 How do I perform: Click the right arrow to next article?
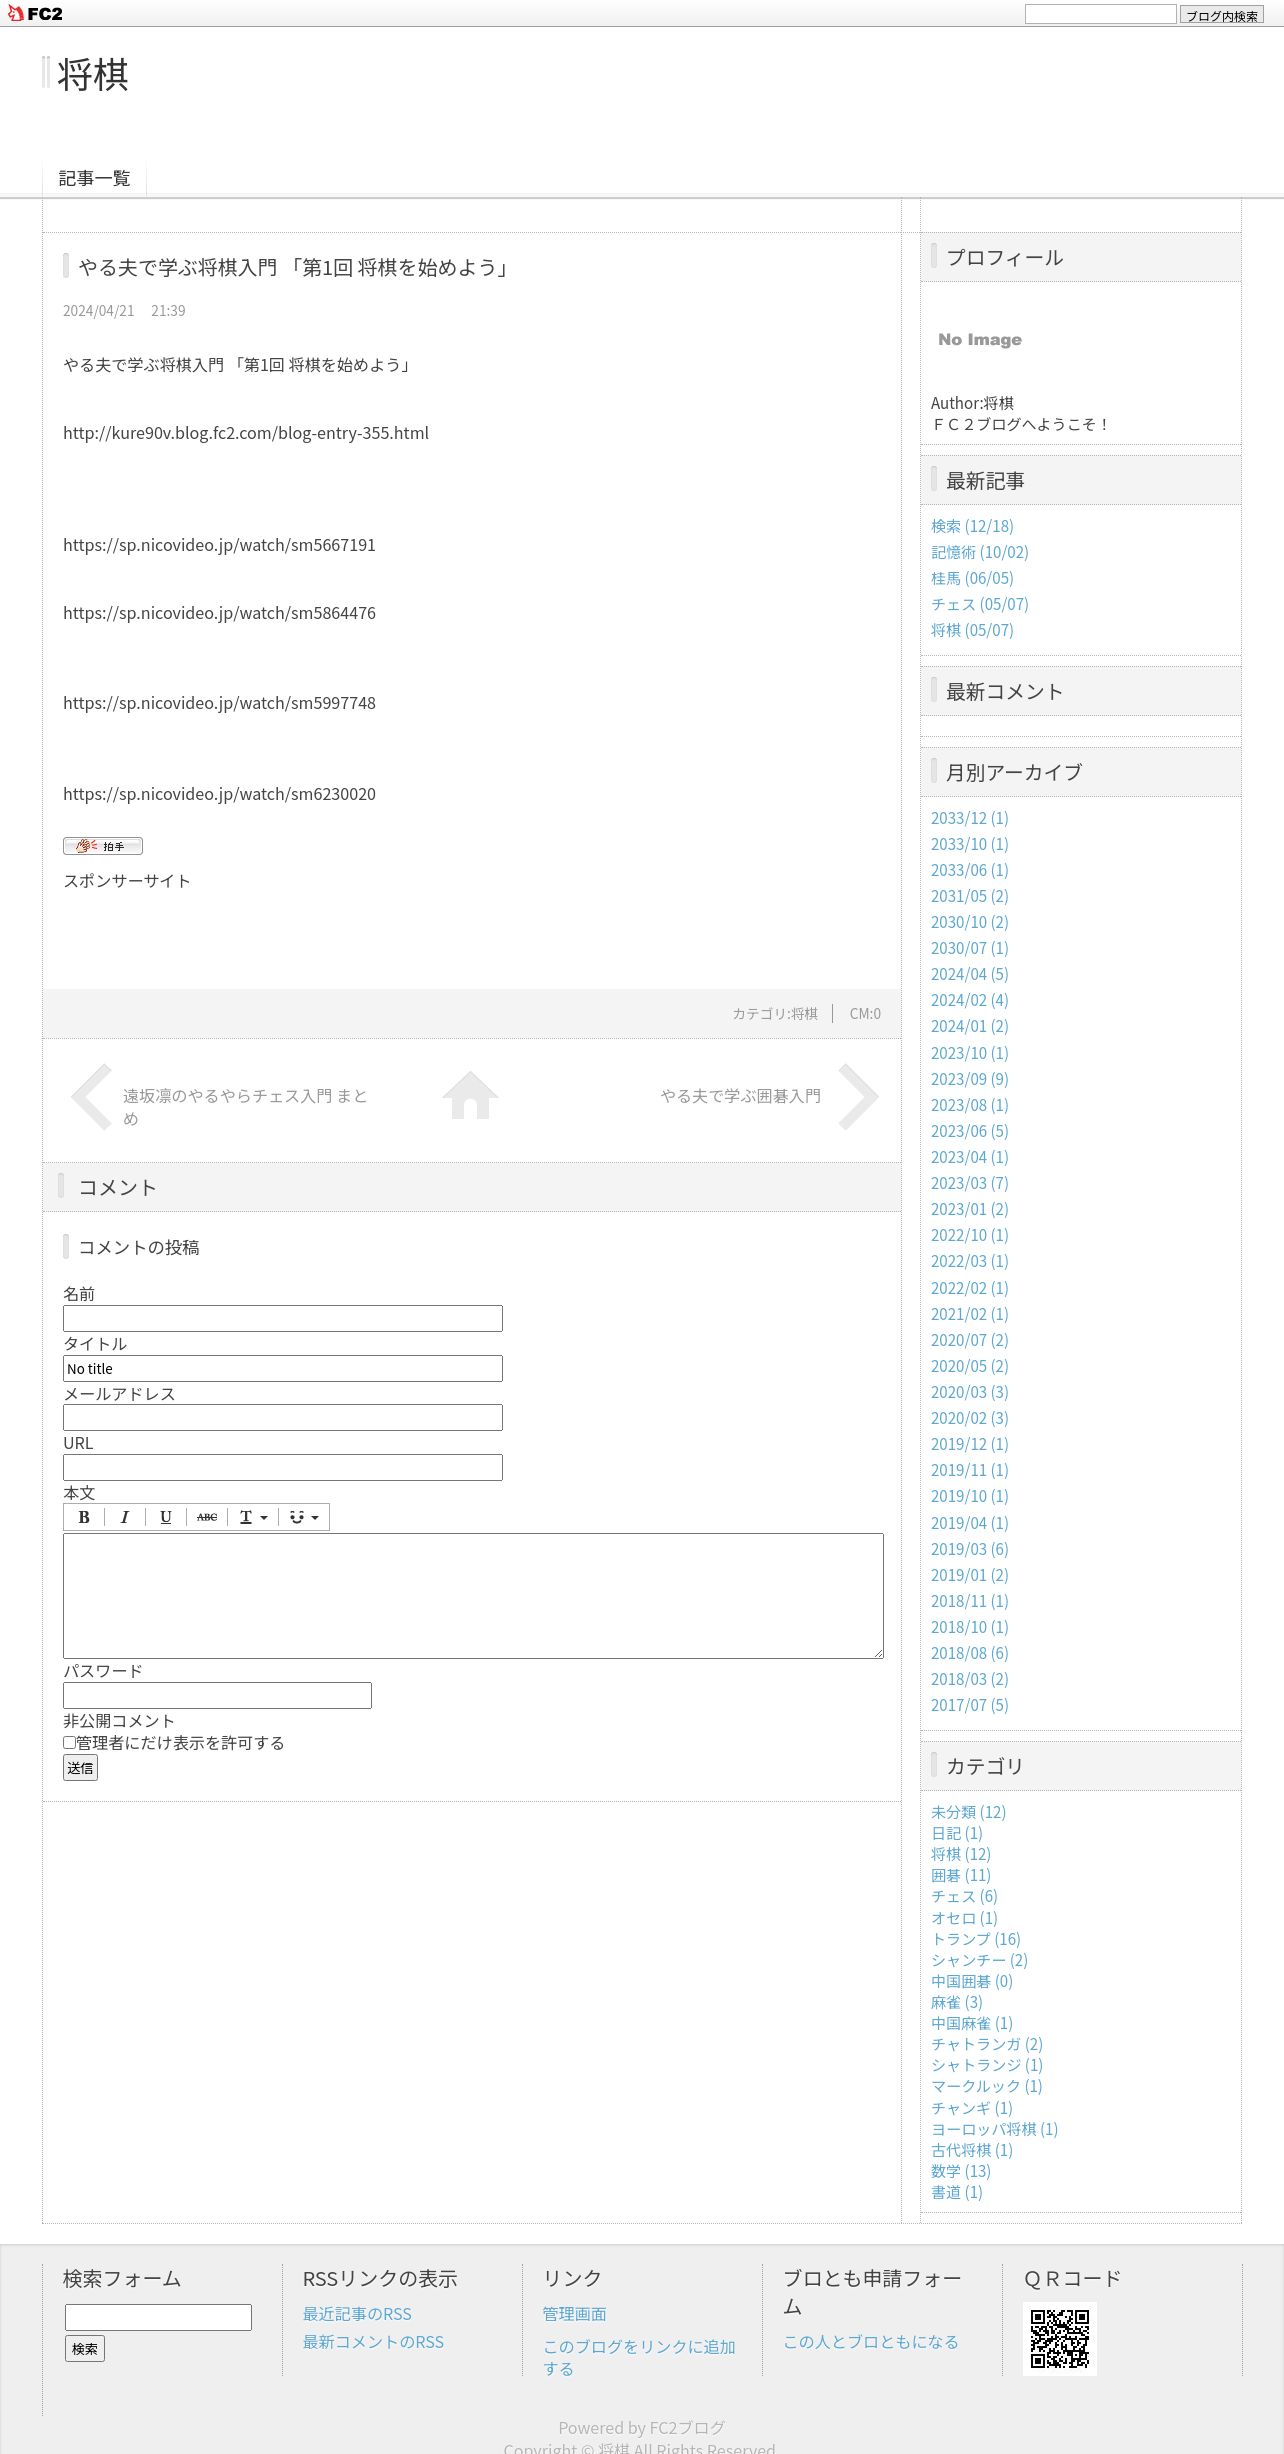click(x=859, y=1097)
